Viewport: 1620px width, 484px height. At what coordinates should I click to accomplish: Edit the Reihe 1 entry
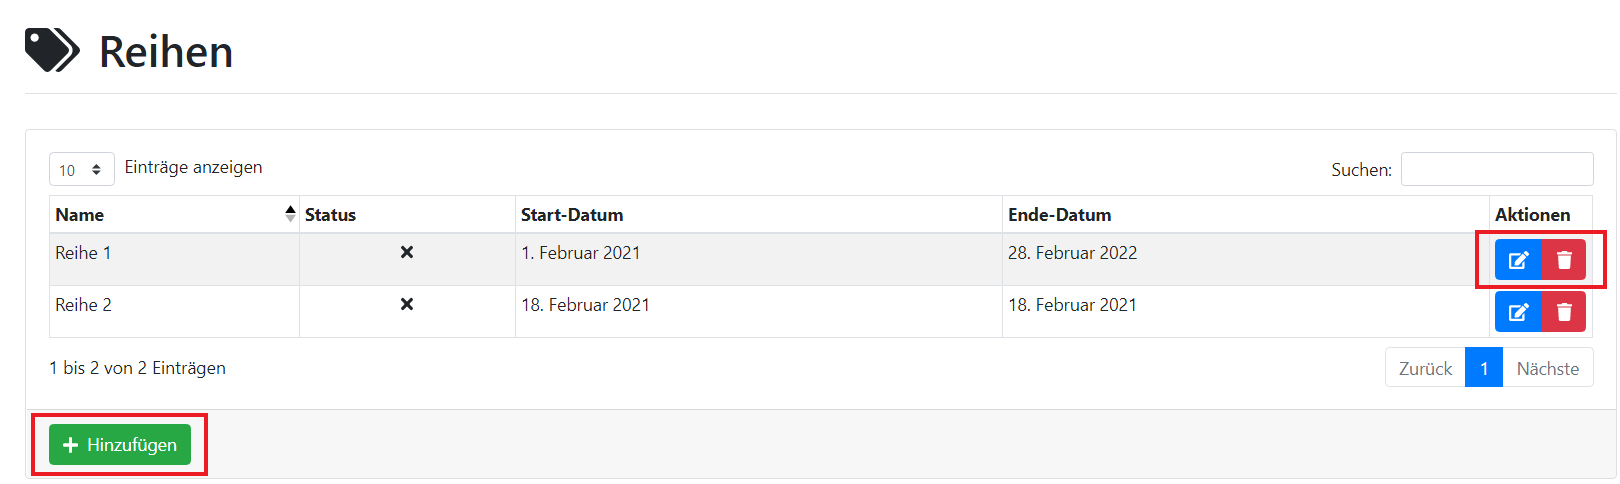1518,260
